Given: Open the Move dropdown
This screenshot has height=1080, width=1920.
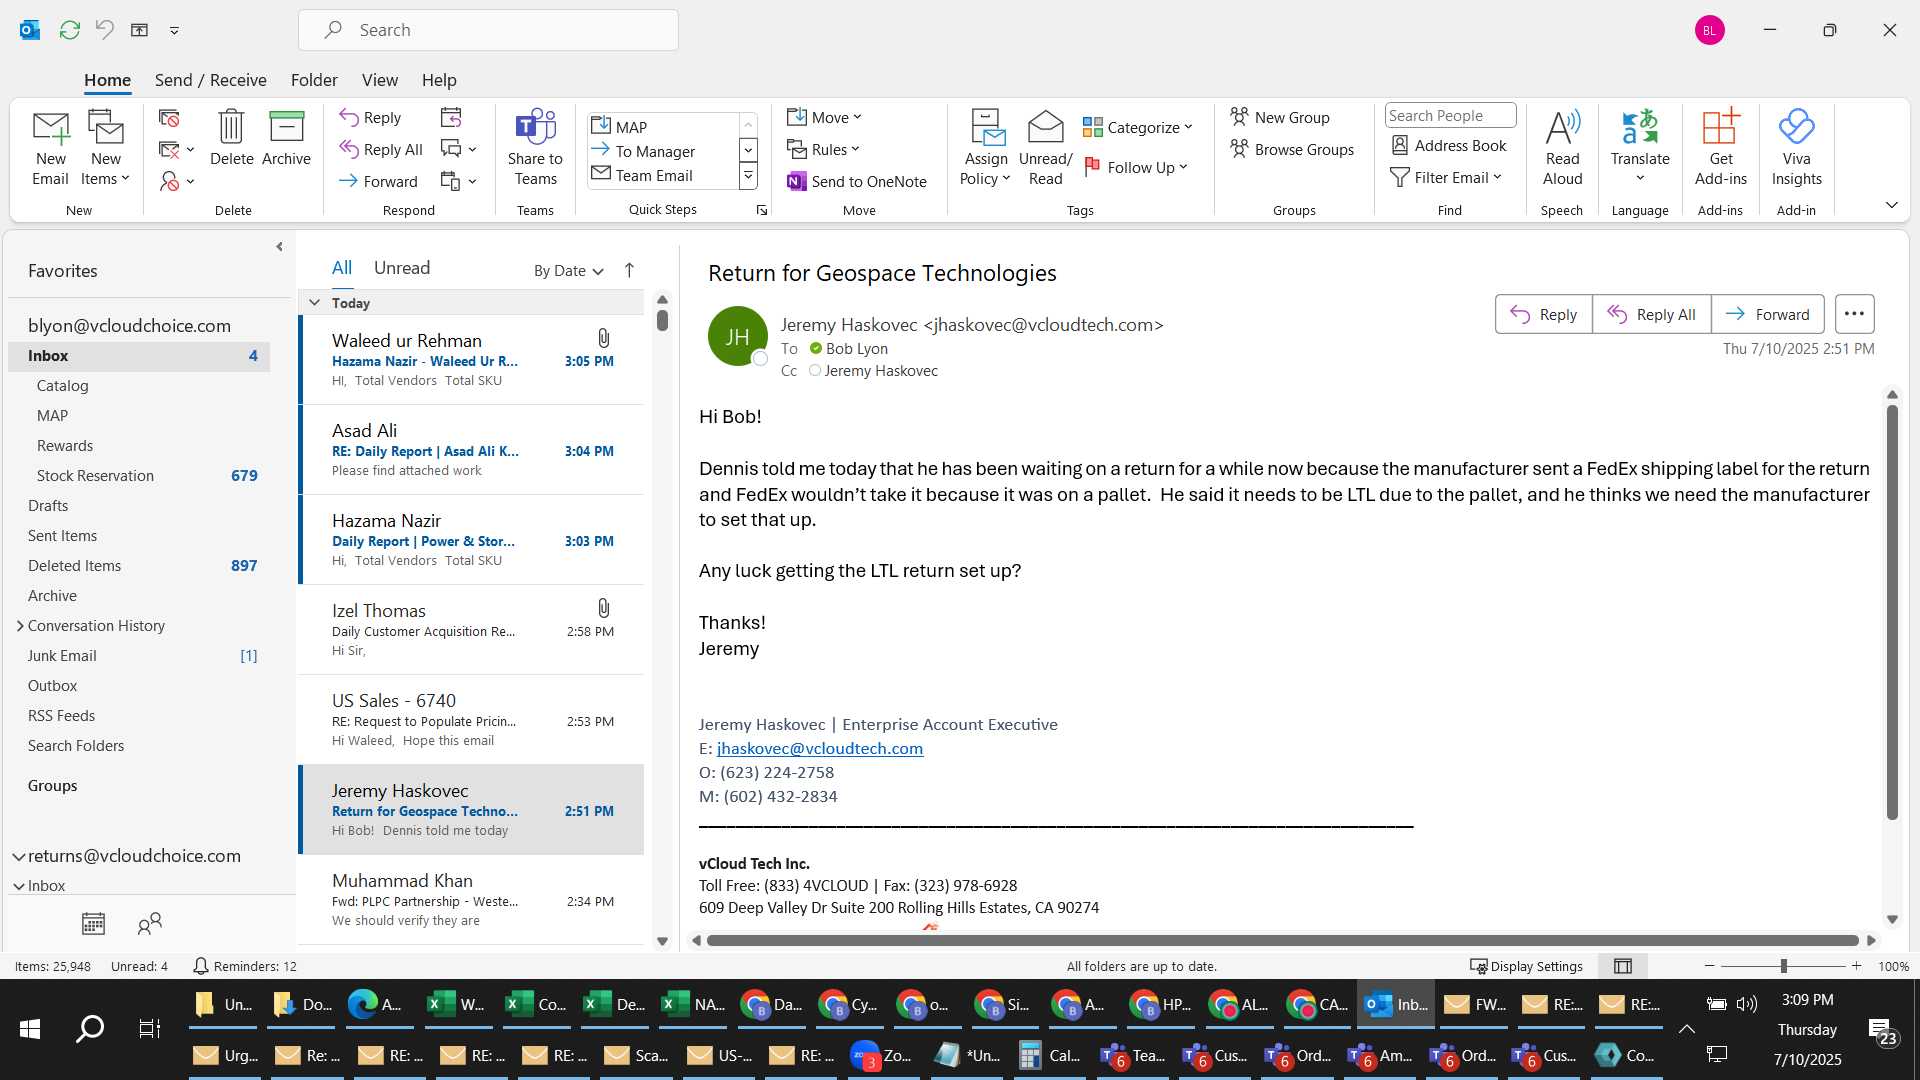Looking at the screenshot, I should [824, 117].
